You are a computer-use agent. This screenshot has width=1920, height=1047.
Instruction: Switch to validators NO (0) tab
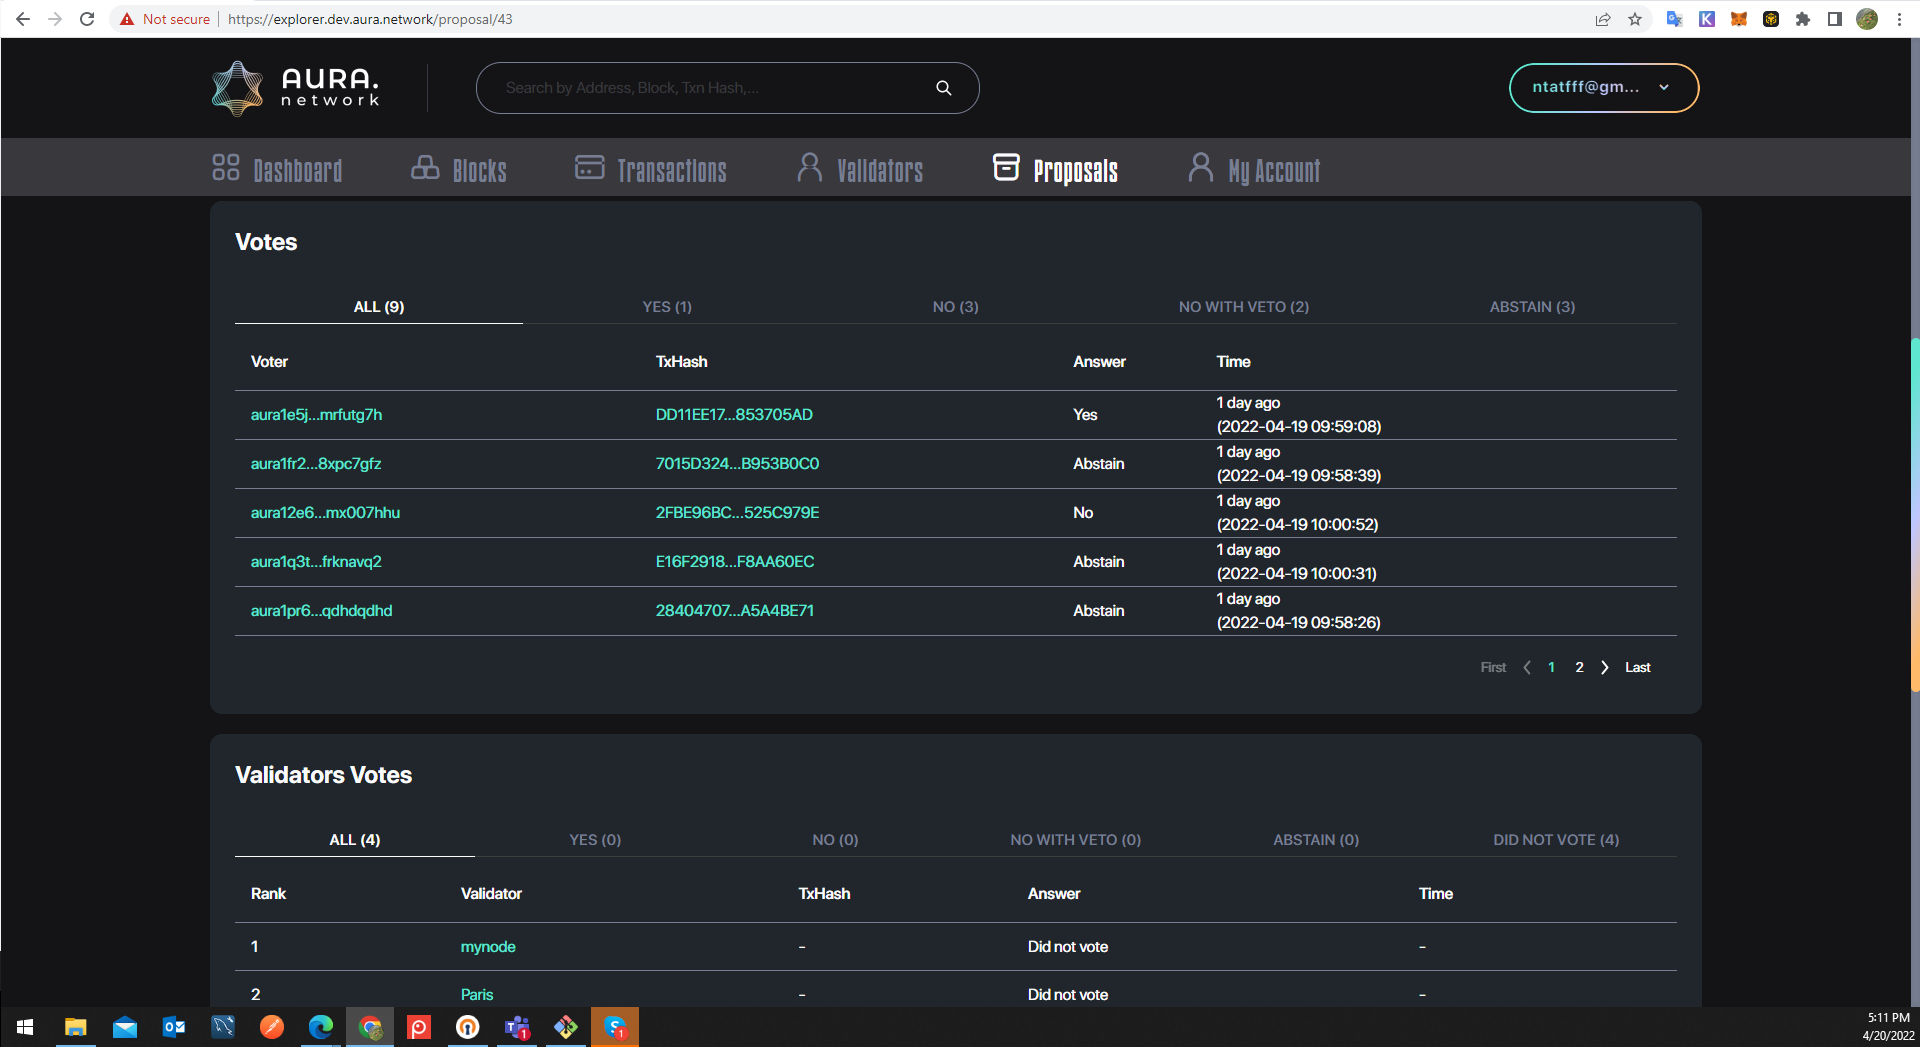click(835, 840)
